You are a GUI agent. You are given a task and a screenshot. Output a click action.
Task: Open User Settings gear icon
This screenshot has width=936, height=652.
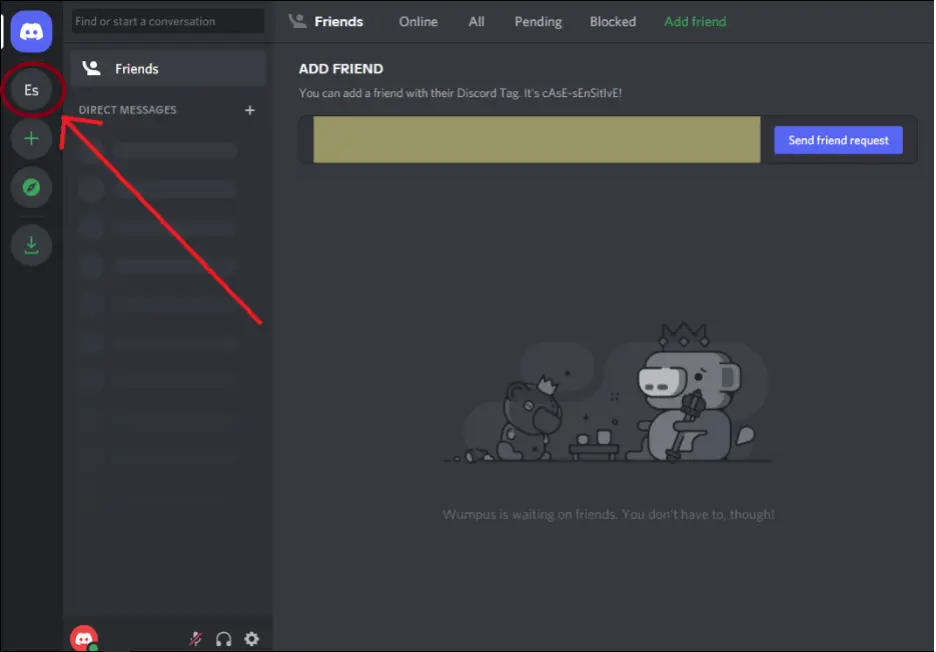click(x=252, y=638)
